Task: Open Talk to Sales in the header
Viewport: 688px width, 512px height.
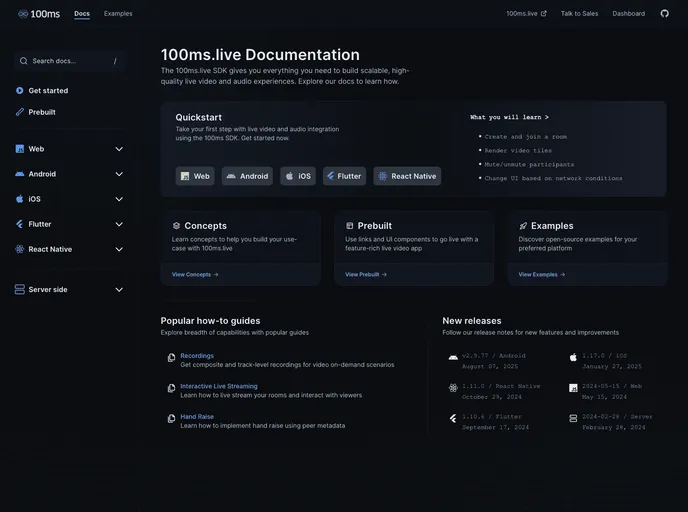Action: [579, 14]
